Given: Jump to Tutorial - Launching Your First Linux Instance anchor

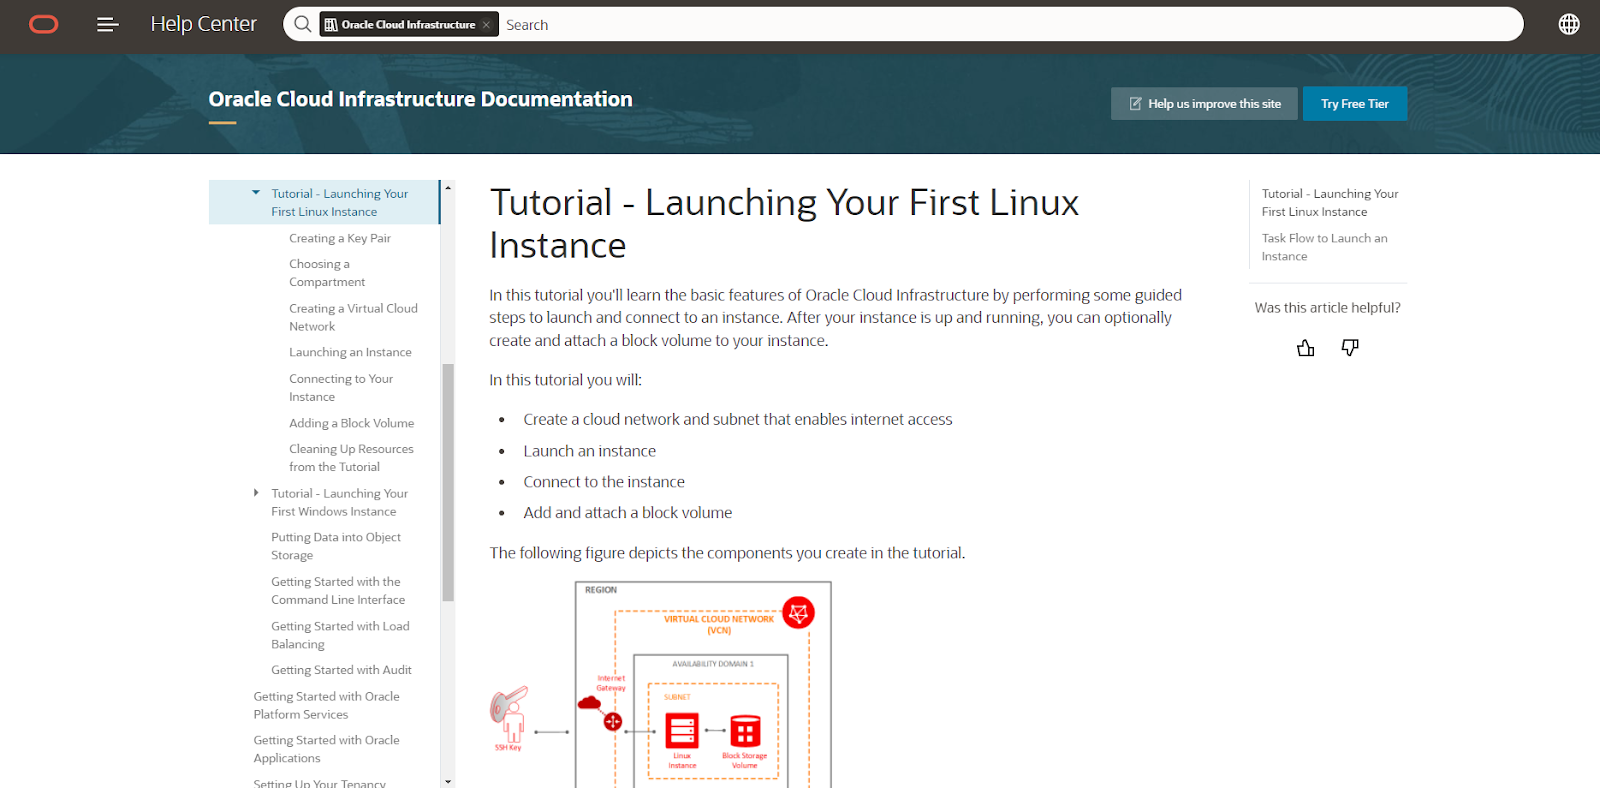Looking at the screenshot, I should [1330, 203].
